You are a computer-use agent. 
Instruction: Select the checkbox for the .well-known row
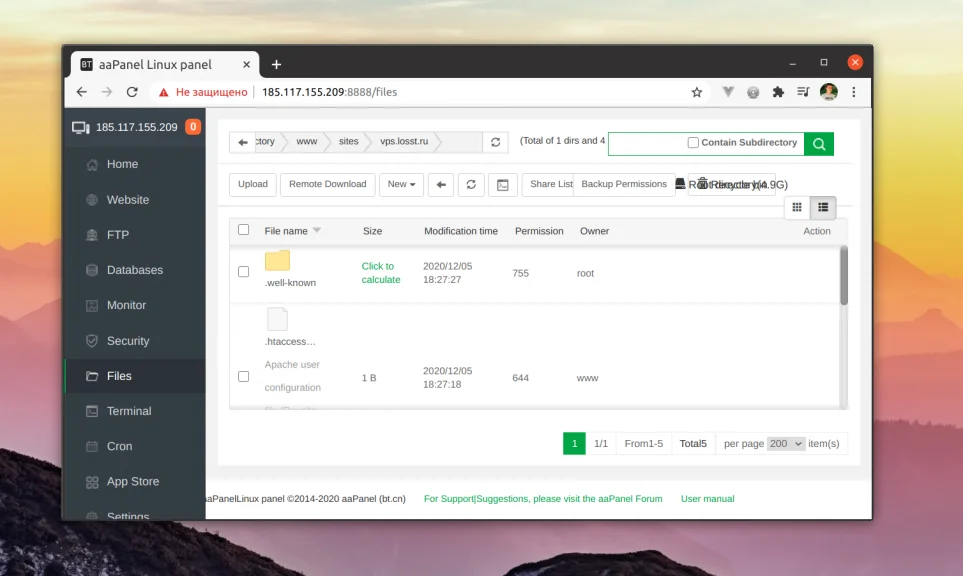[243, 272]
